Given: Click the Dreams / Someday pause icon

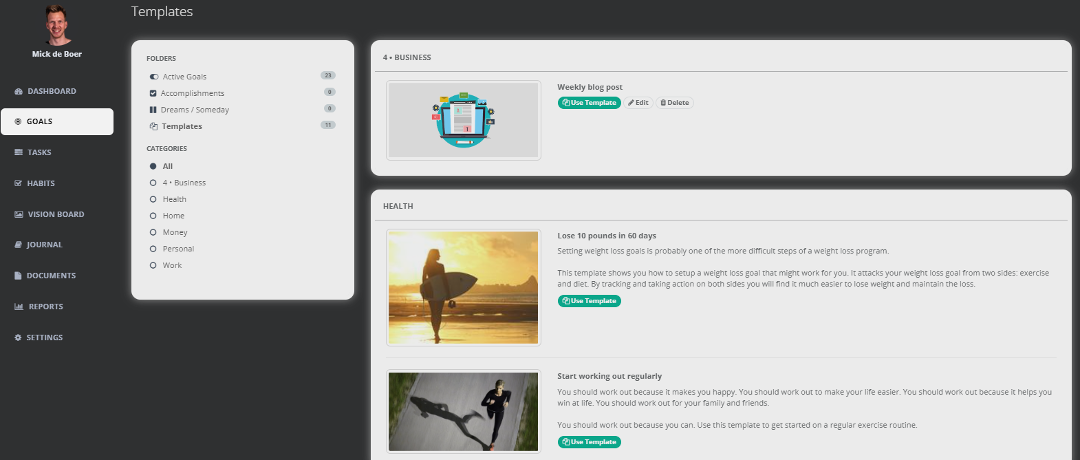Looking at the screenshot, I should [x=153, y=110].
